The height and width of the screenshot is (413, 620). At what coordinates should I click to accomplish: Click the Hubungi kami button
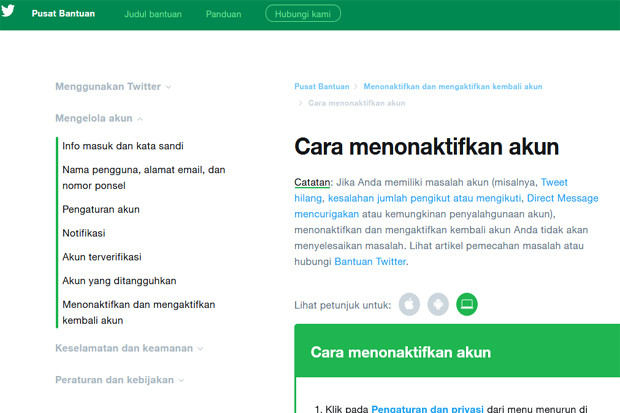[x=303, y=13]
